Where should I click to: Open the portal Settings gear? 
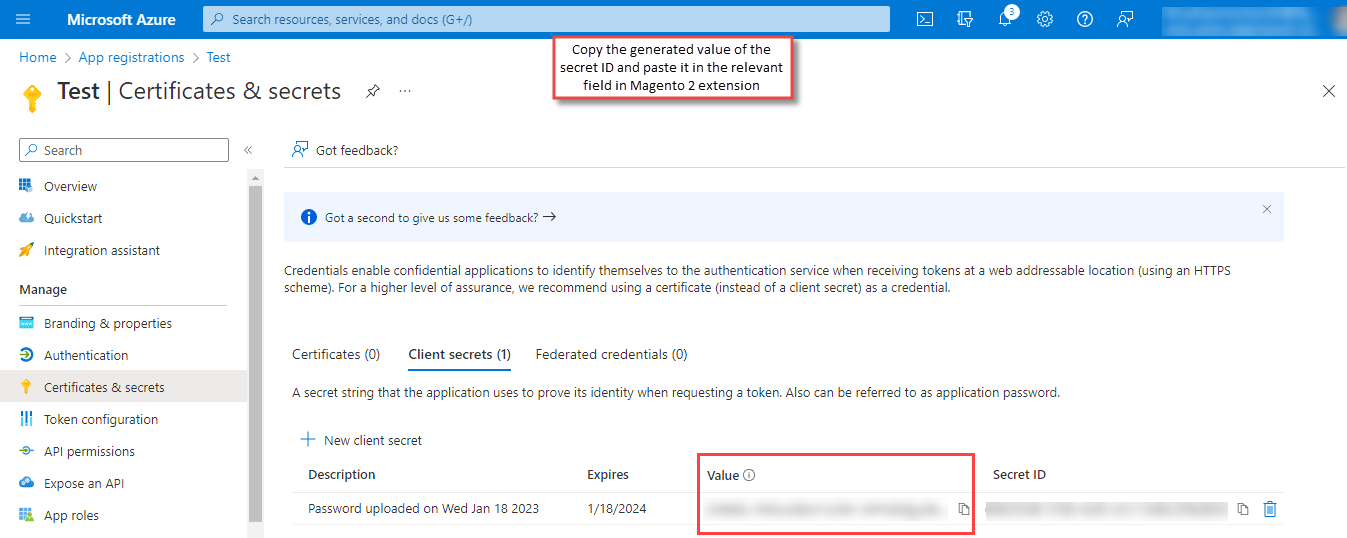coord(1045,19)
